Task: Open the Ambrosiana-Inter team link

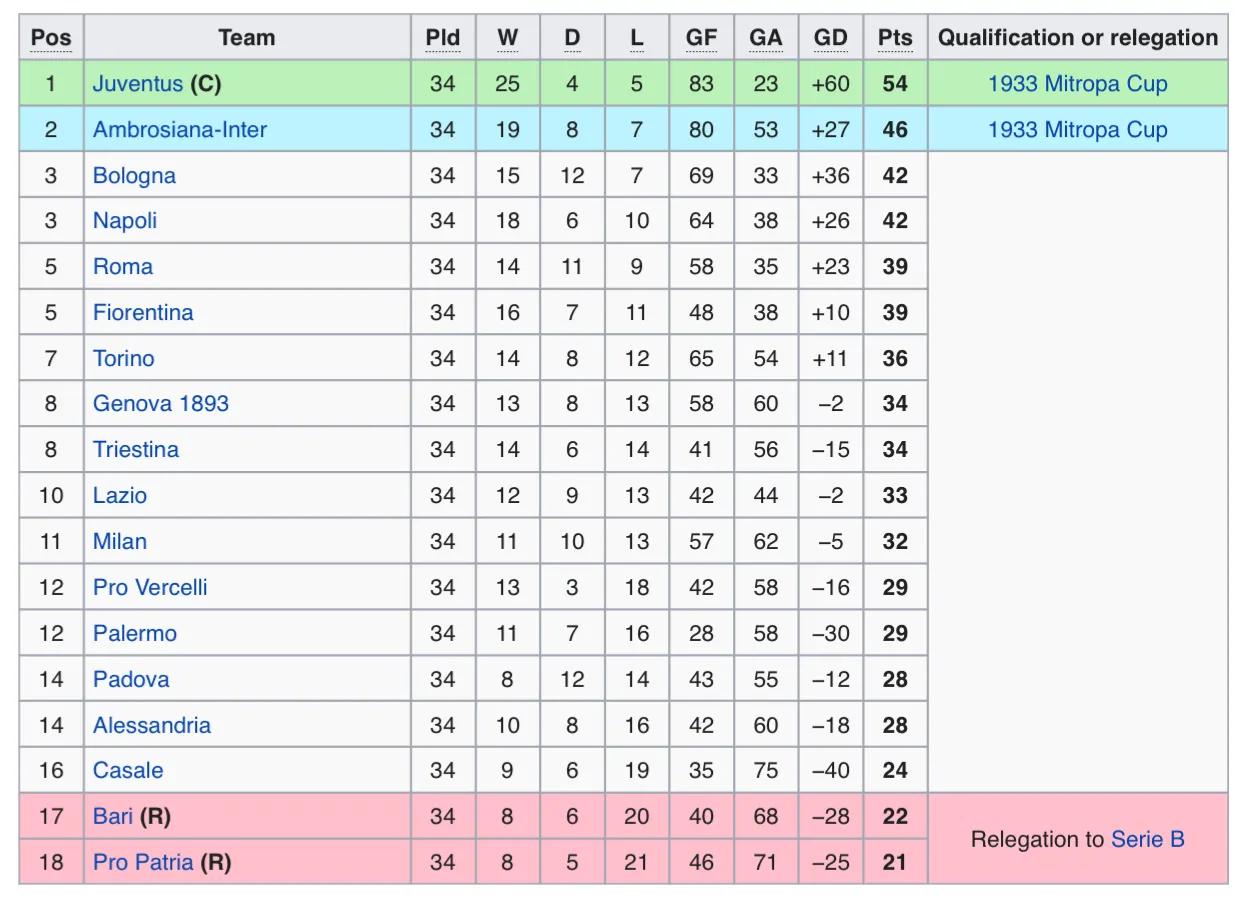Action: [x=180, y=130]
